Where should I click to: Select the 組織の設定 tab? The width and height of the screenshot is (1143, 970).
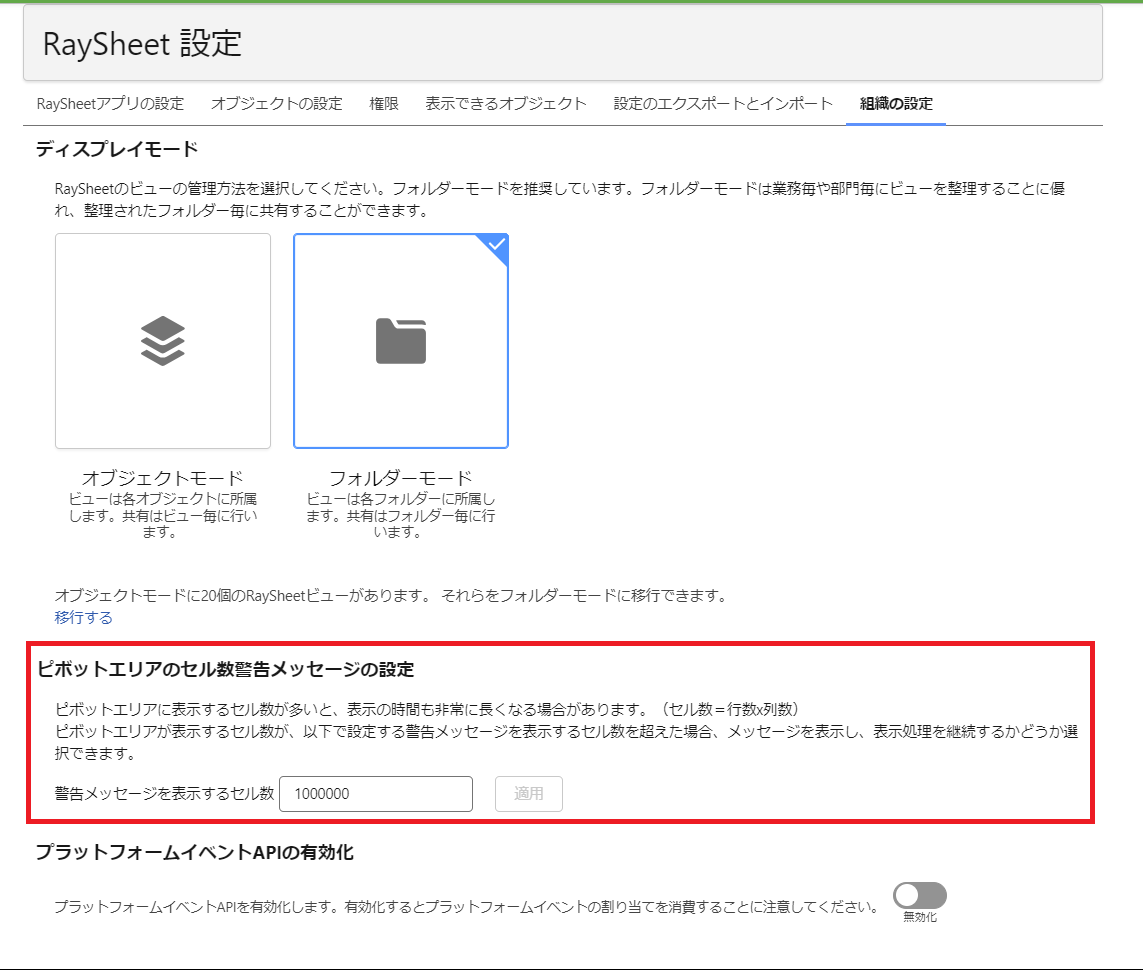click(896, 103)
